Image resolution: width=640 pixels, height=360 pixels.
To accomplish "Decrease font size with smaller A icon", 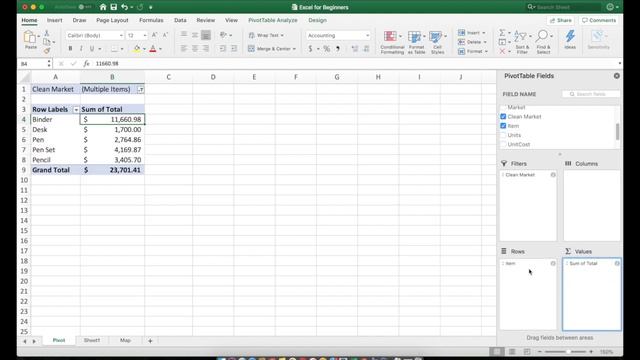I will click(165, 35).
